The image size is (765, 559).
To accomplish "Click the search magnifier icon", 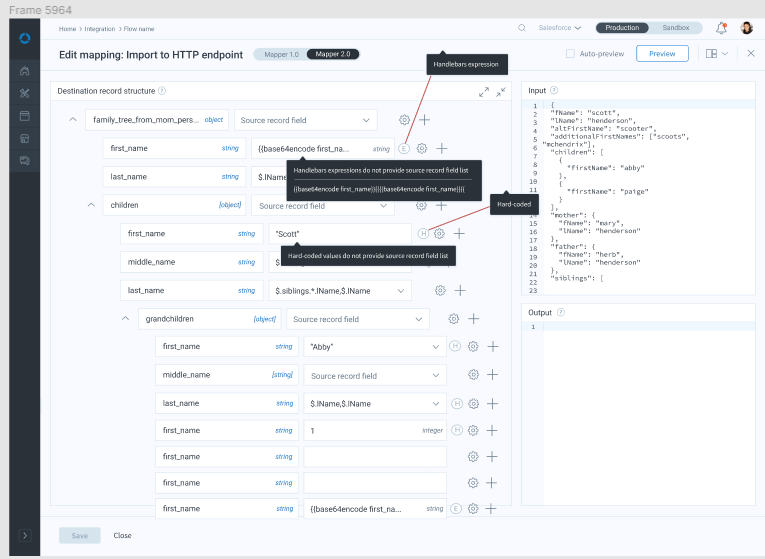I will tap(522, 28).
